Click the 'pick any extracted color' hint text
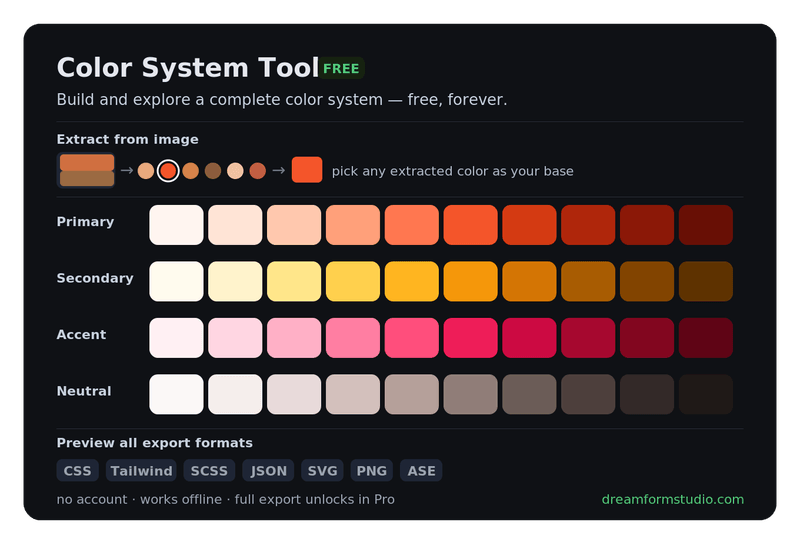 453,171
